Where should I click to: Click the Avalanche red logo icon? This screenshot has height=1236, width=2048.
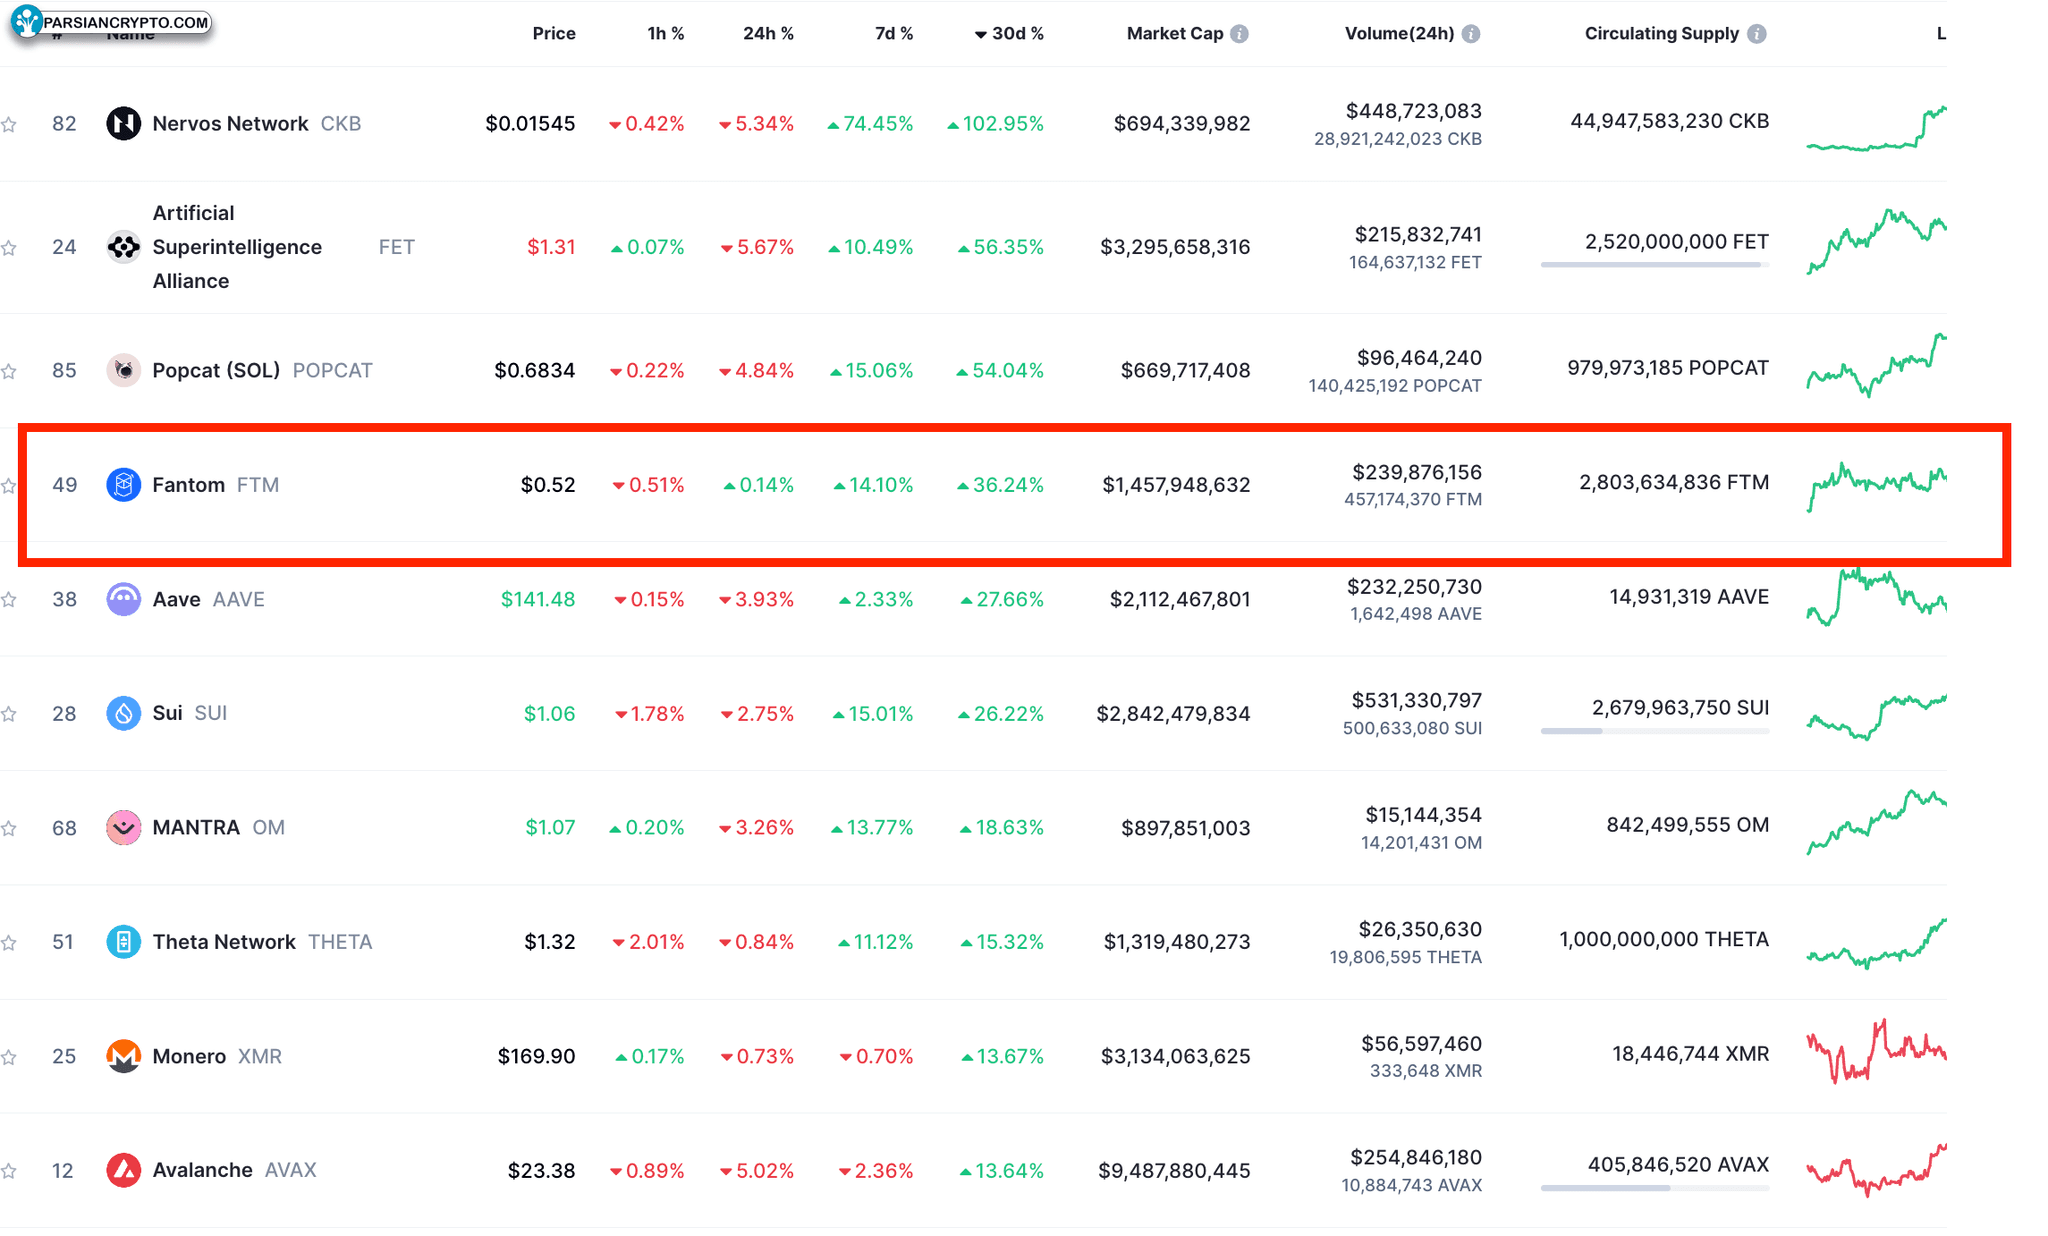[x=123, y=1170]
